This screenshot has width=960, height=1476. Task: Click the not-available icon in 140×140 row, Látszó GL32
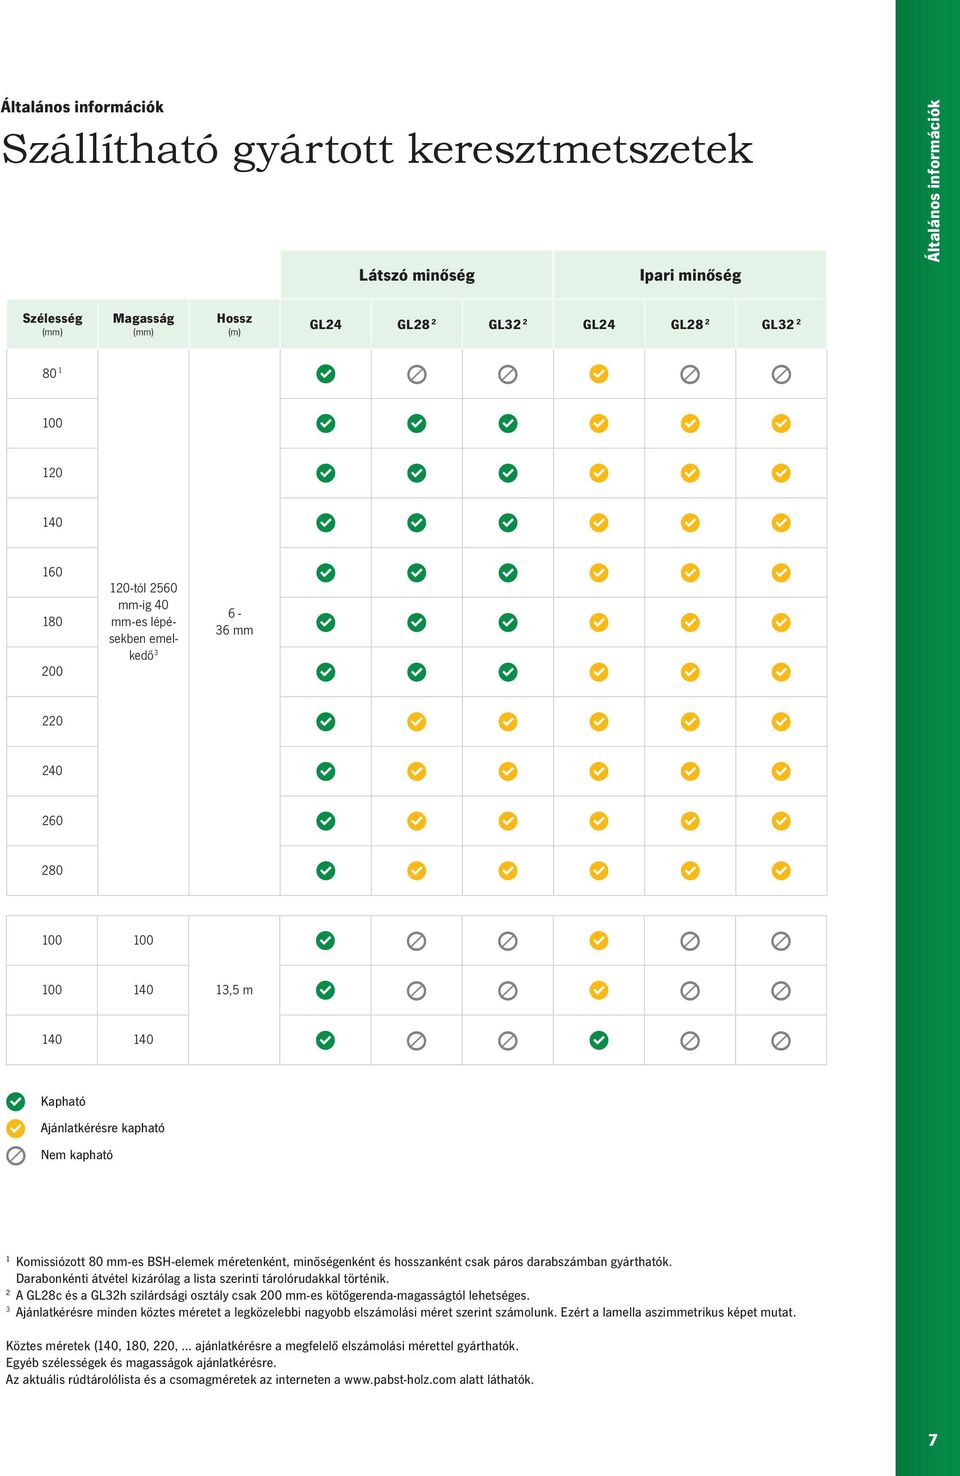pos(508,1041)
